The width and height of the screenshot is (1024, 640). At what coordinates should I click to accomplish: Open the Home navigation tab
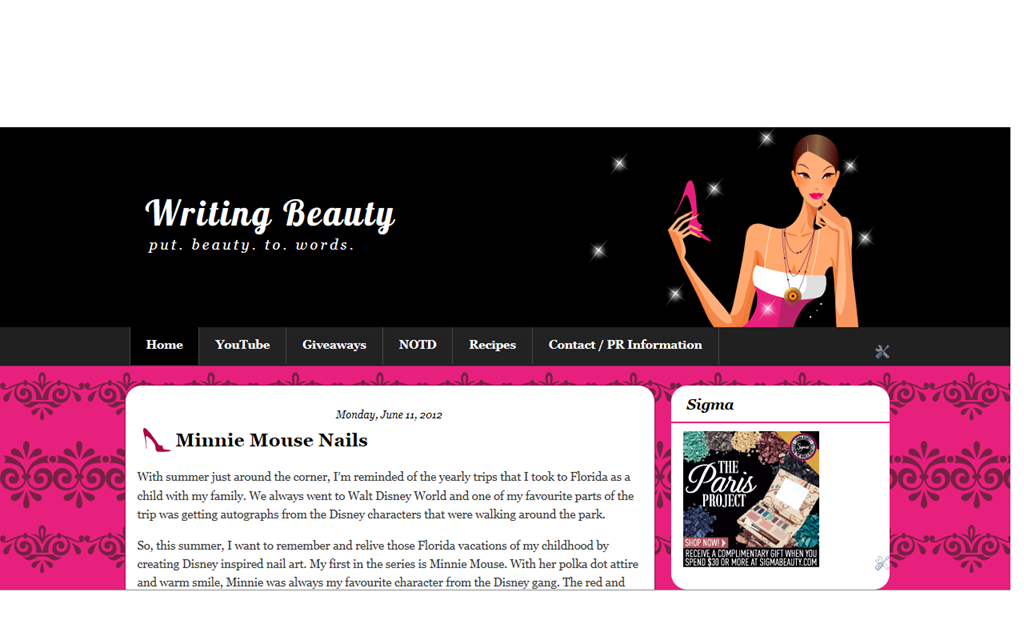click(165, 345)
